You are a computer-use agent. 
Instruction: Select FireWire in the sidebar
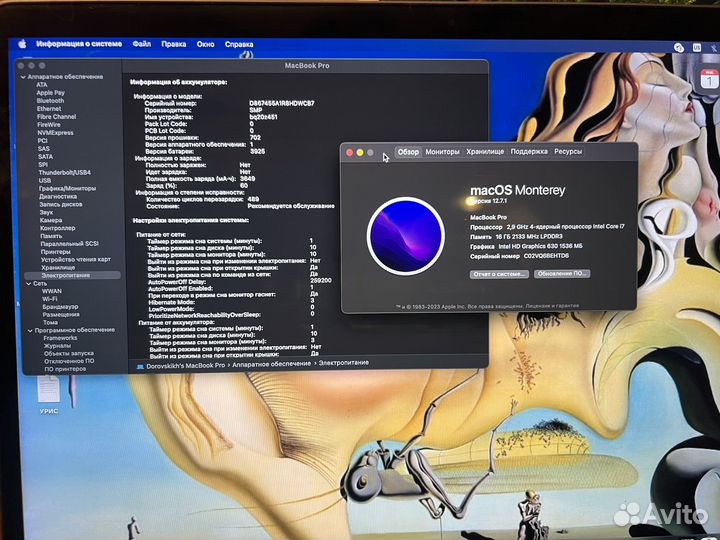(49, 124)
